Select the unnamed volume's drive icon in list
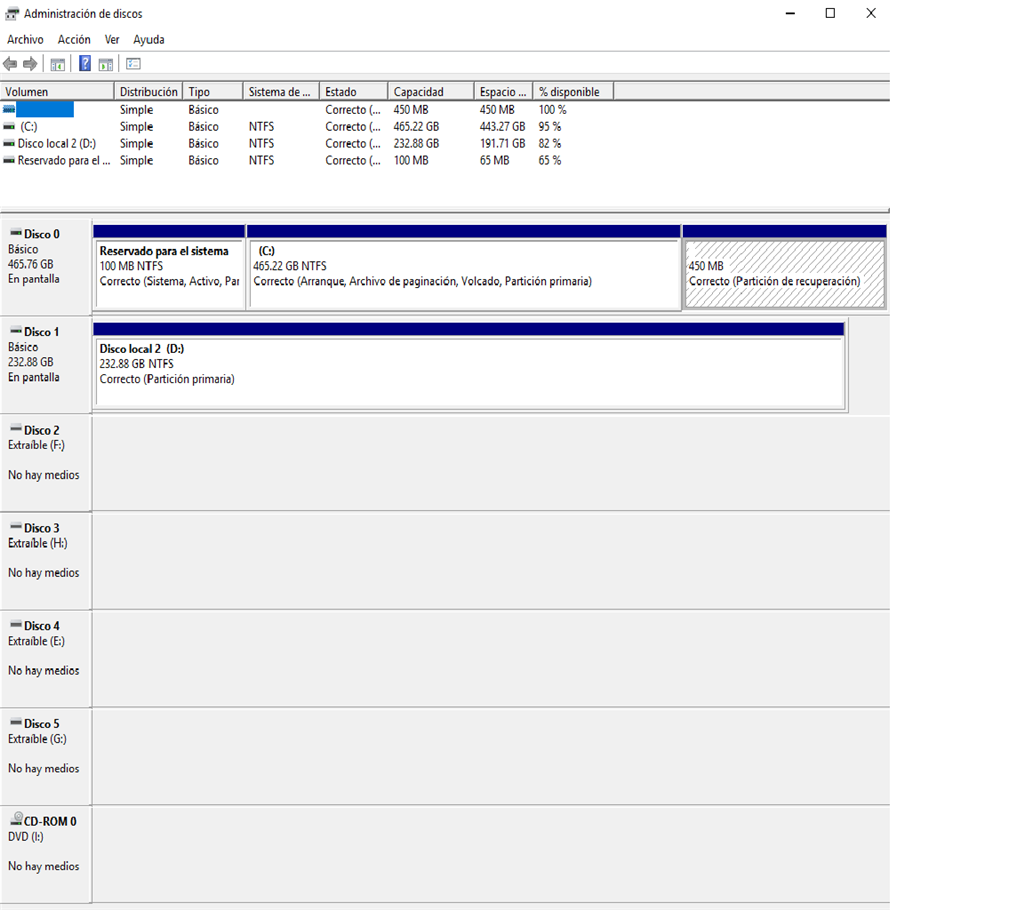Image resolution: width=1024 pixels, height=910 pixels. (8, 110)
